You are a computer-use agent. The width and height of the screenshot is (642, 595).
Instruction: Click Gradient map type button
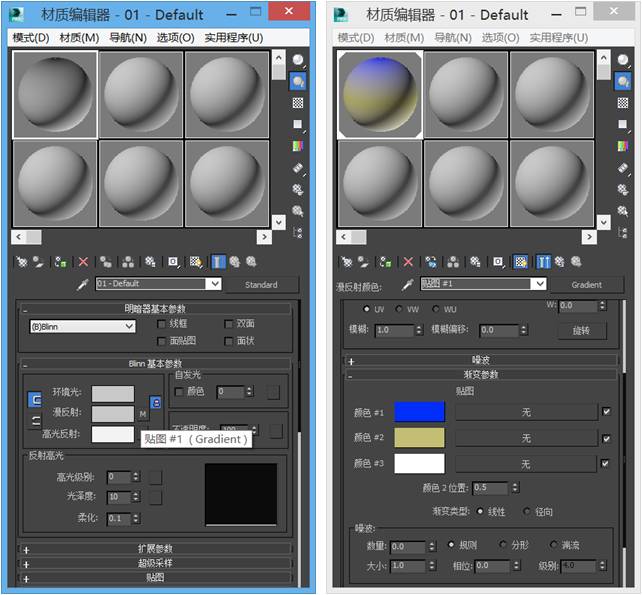[586, 285]
